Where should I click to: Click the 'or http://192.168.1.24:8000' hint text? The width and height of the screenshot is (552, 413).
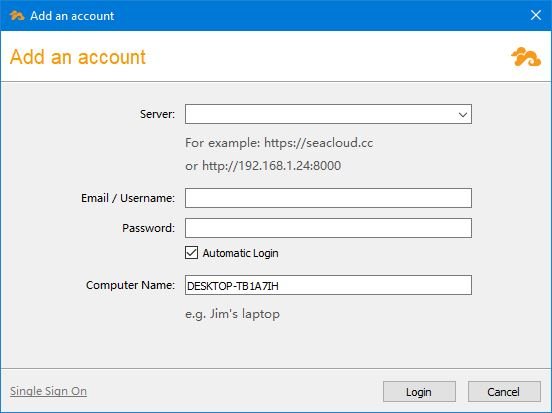(x=263, y=166)
